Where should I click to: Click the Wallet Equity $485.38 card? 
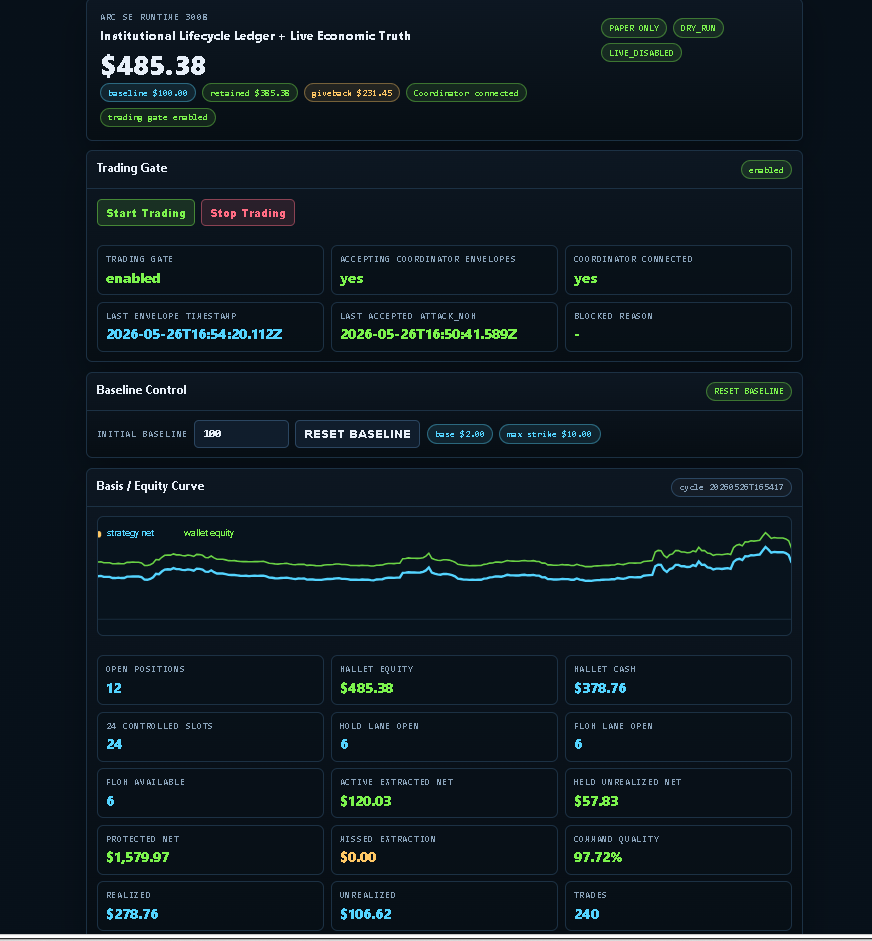[x=444, y=680]
